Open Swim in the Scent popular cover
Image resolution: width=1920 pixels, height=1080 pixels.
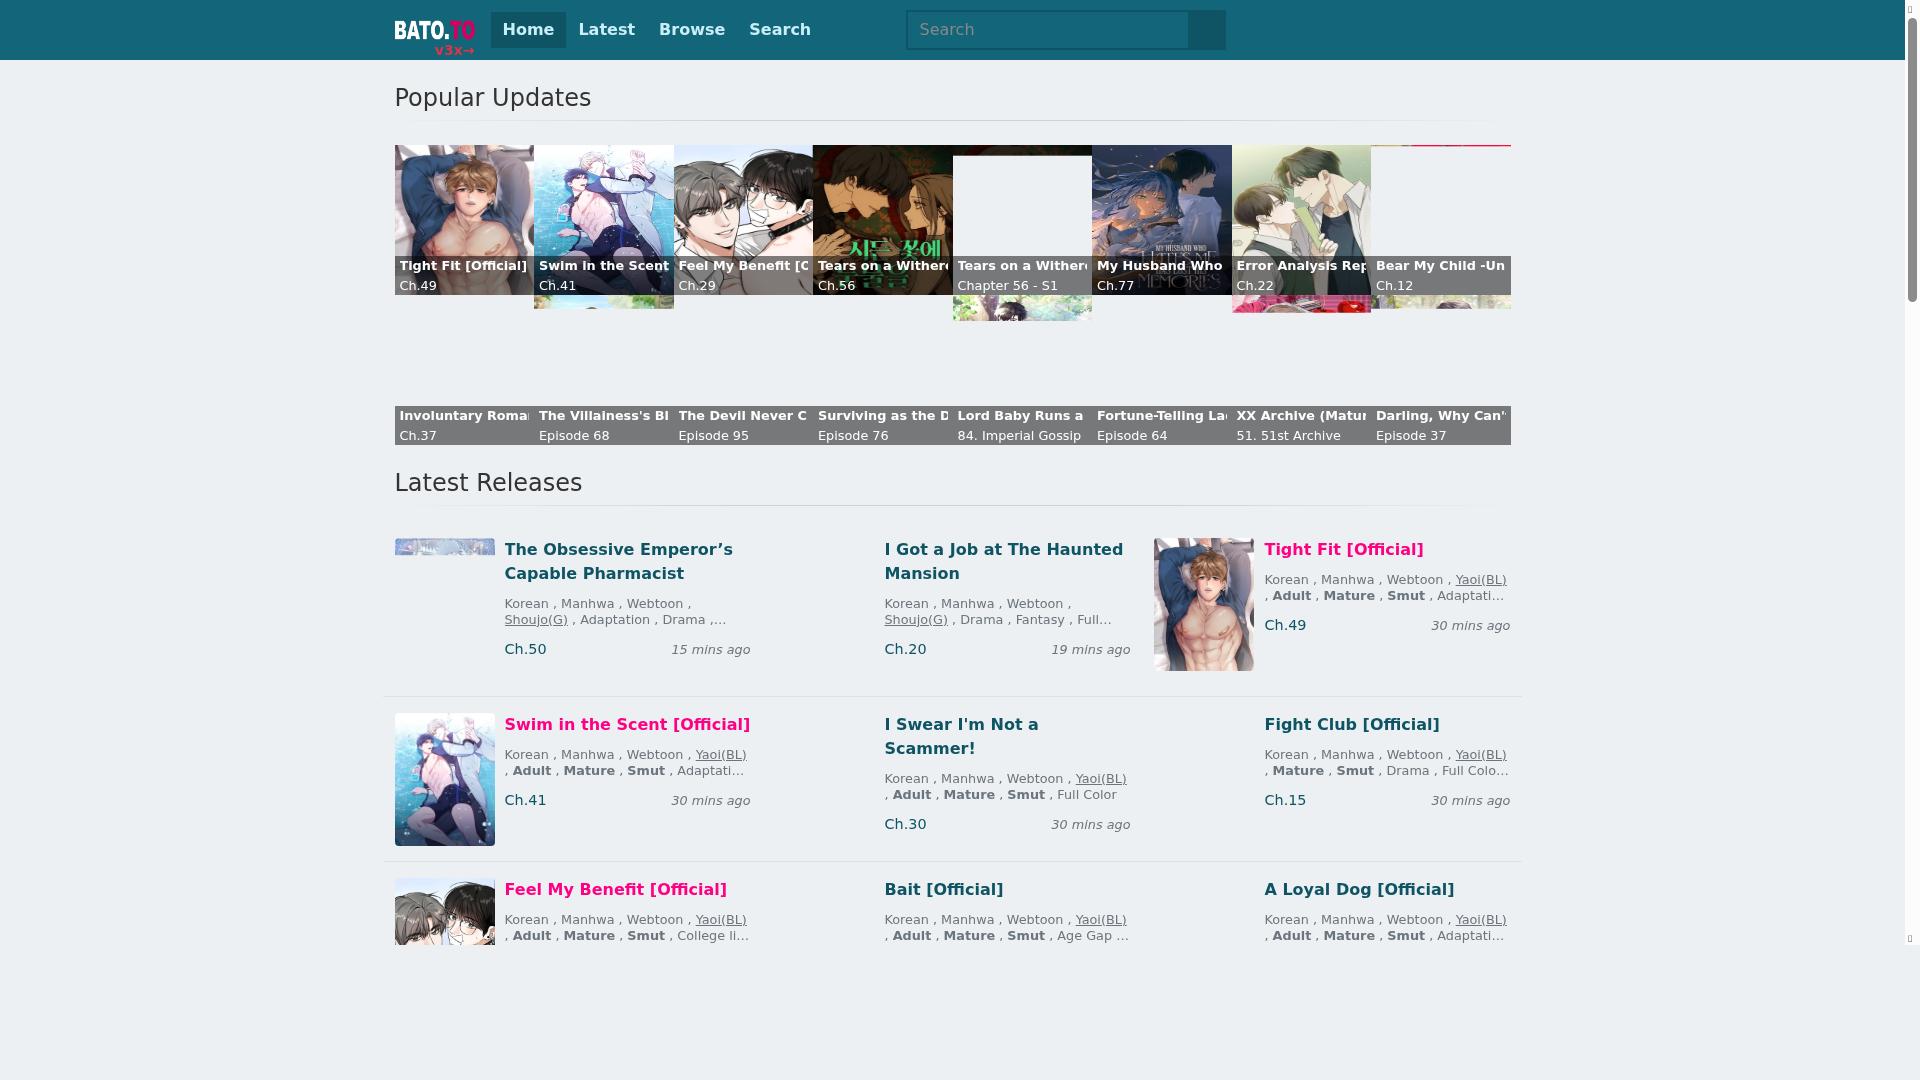coord(603,205)
